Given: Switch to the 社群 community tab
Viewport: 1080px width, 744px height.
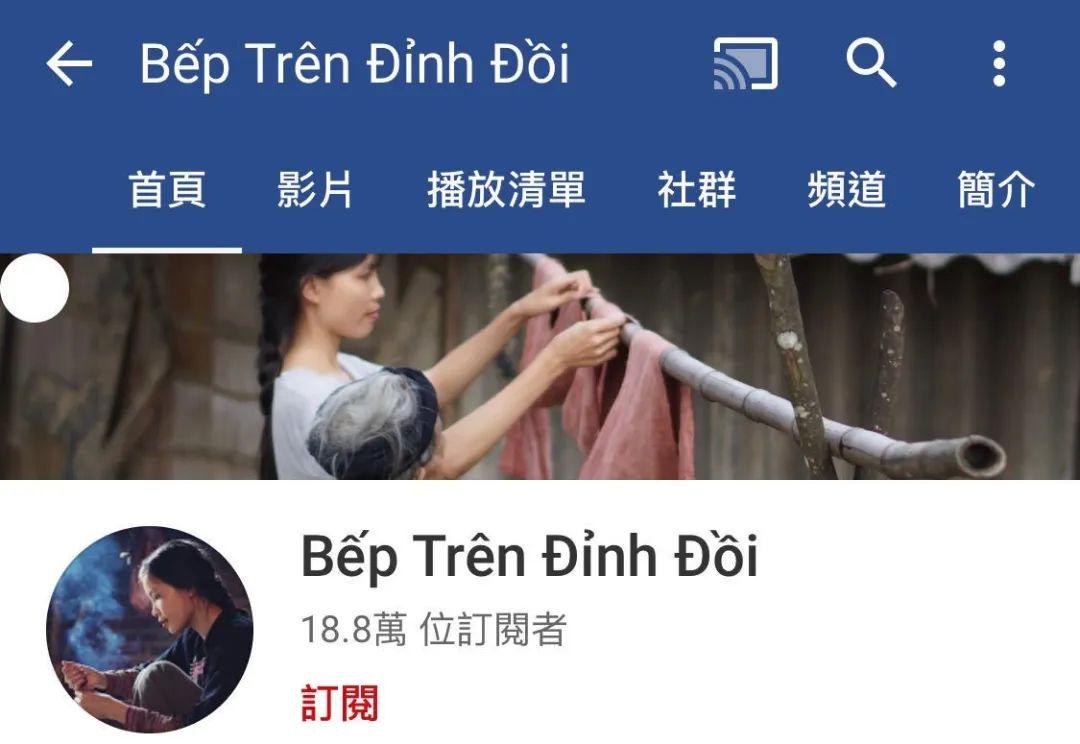Looking at the screenshot, I should (x=697, y=189).
